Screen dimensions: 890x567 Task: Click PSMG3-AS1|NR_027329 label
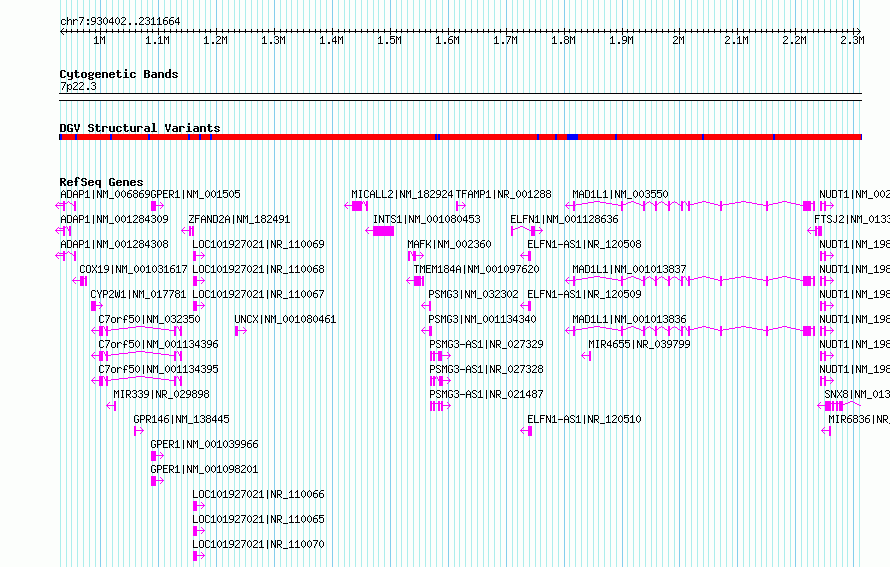click(x=486, y=344)
